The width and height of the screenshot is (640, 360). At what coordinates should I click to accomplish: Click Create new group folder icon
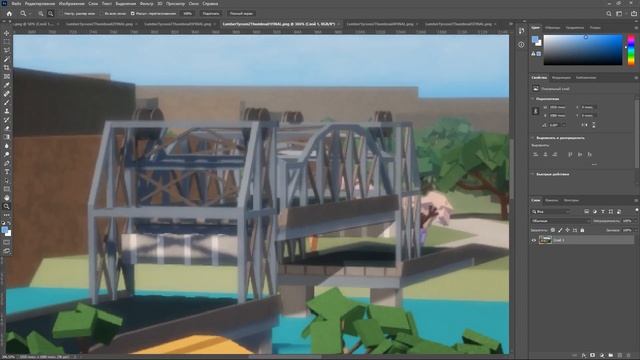coord(611,356)
